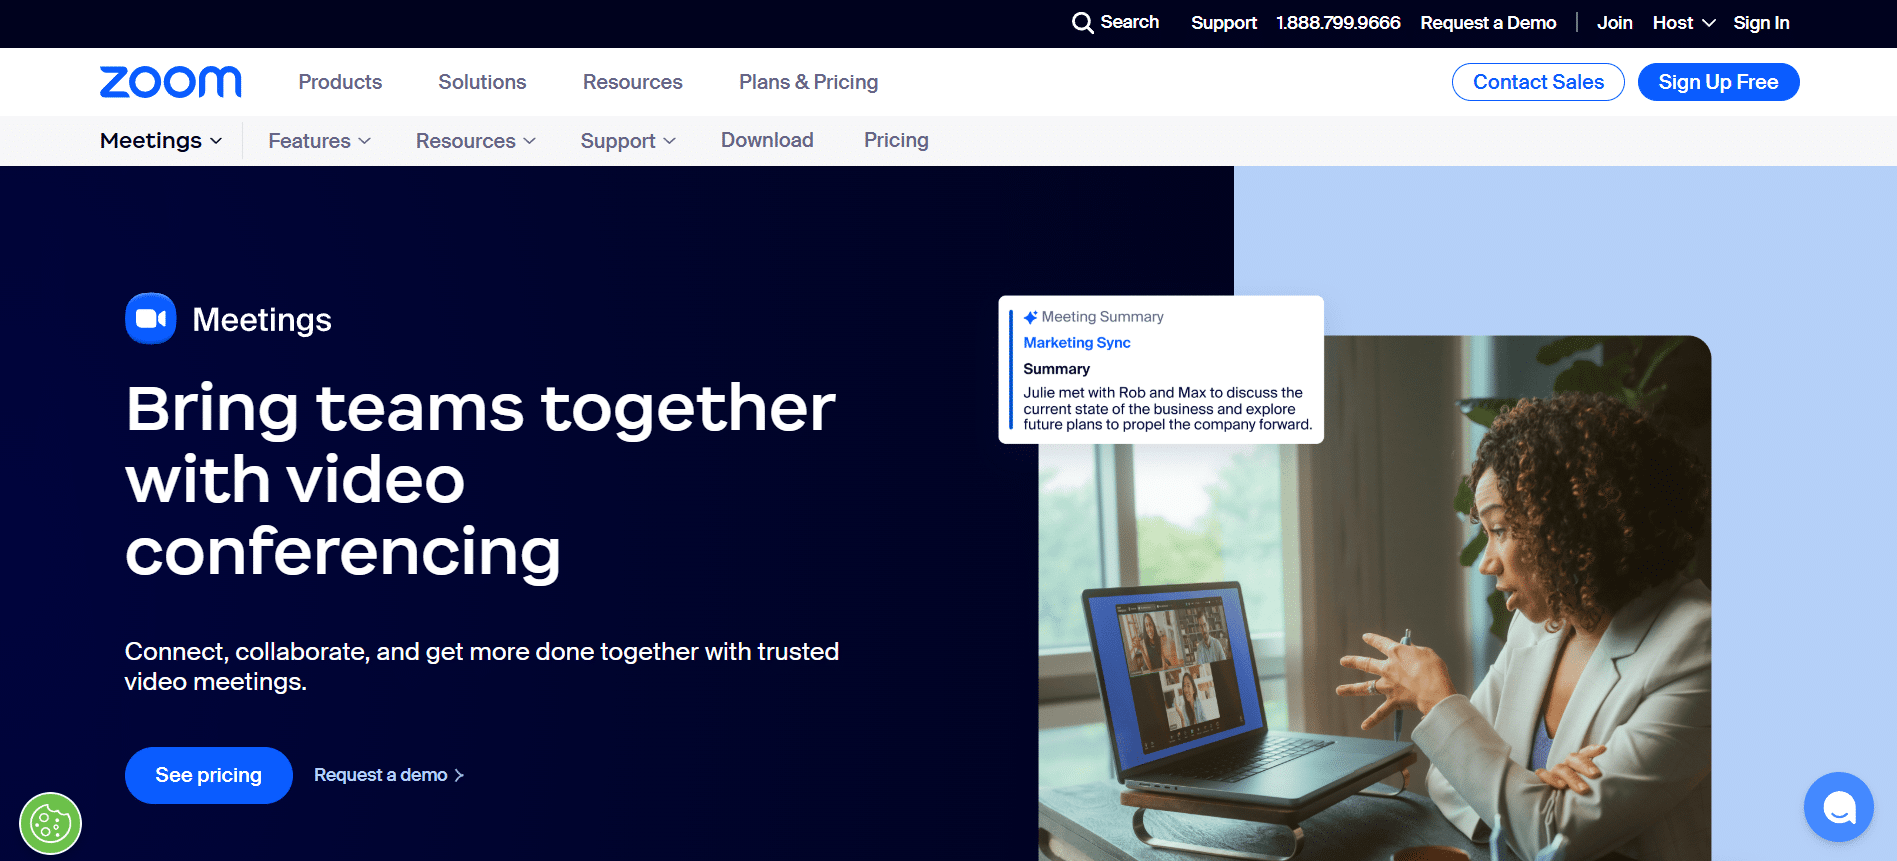Viewport: 1897px width, 861px height.
Task: Click the 1.888.799.9666 phone number
Action: [1338, 23]
